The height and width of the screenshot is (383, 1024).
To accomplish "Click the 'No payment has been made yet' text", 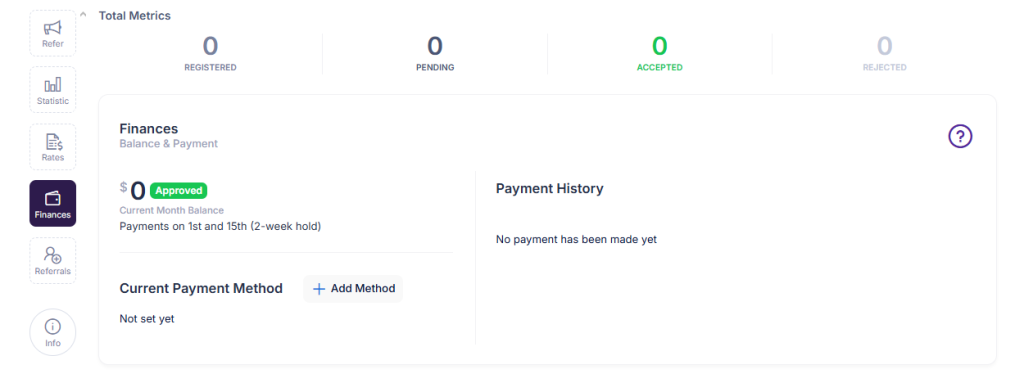I will tap(576, 239).
